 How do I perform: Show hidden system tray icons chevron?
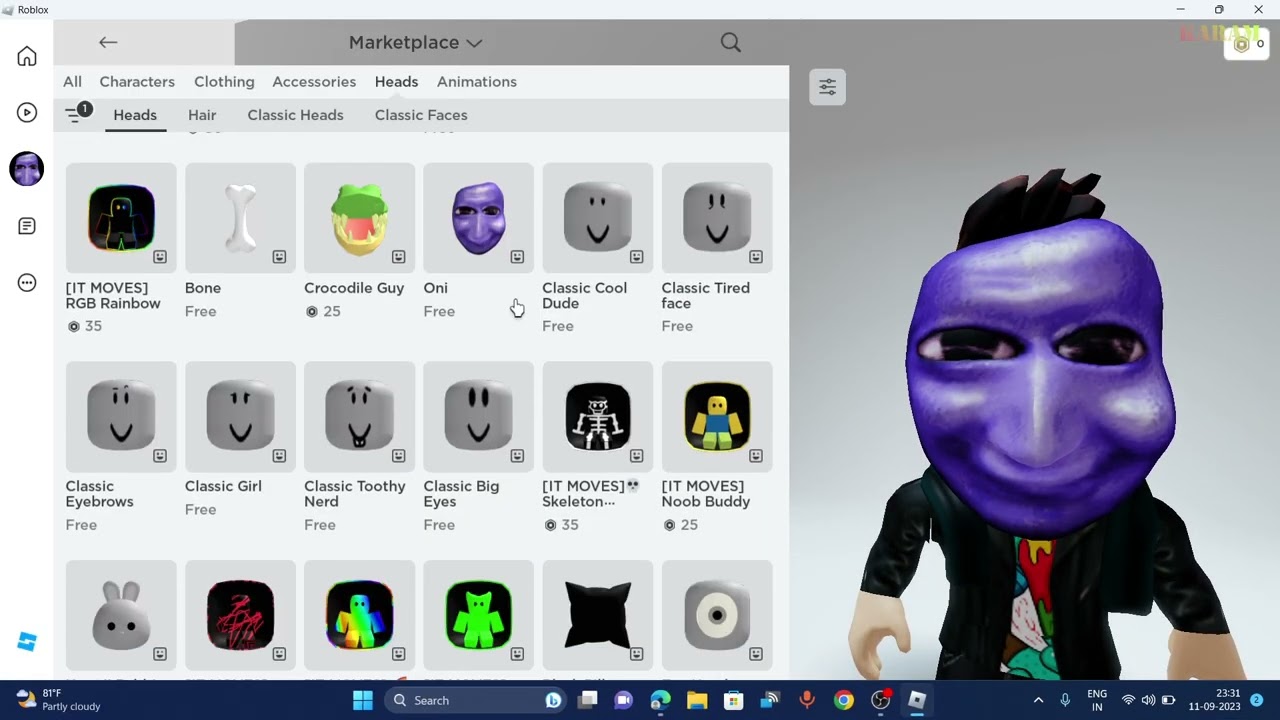[x=1038, y=700]
